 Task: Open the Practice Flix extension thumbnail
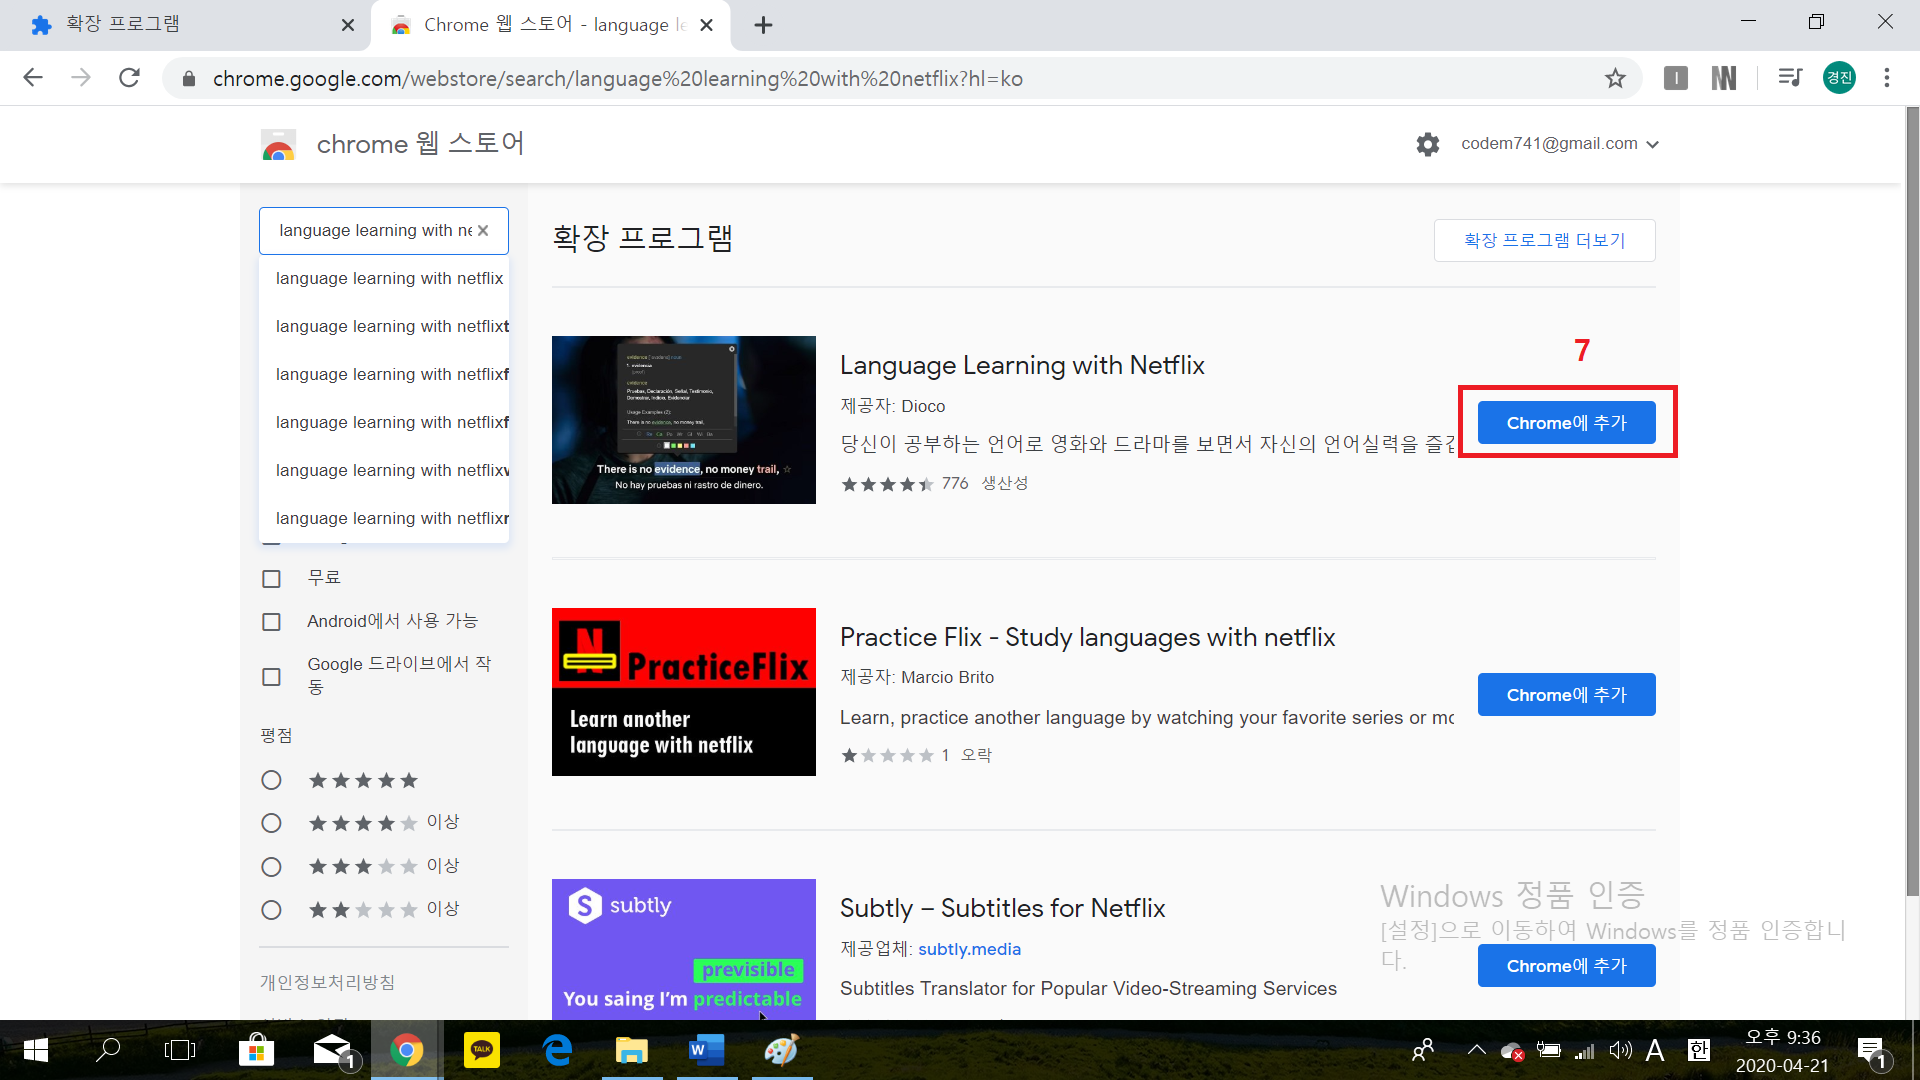(x=683, y=691)
